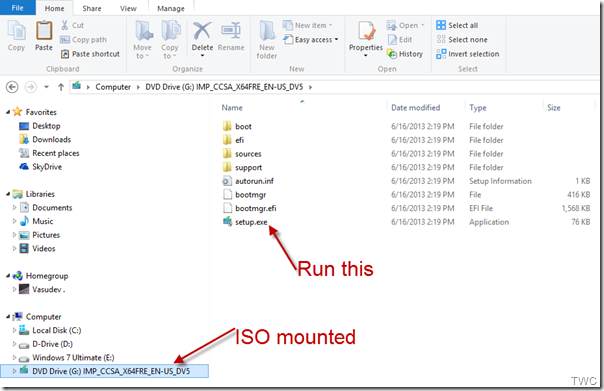This screenshot has width=604, height=391.
Task: Click Computer in the address bar
Action: click(x=113, y=87)
